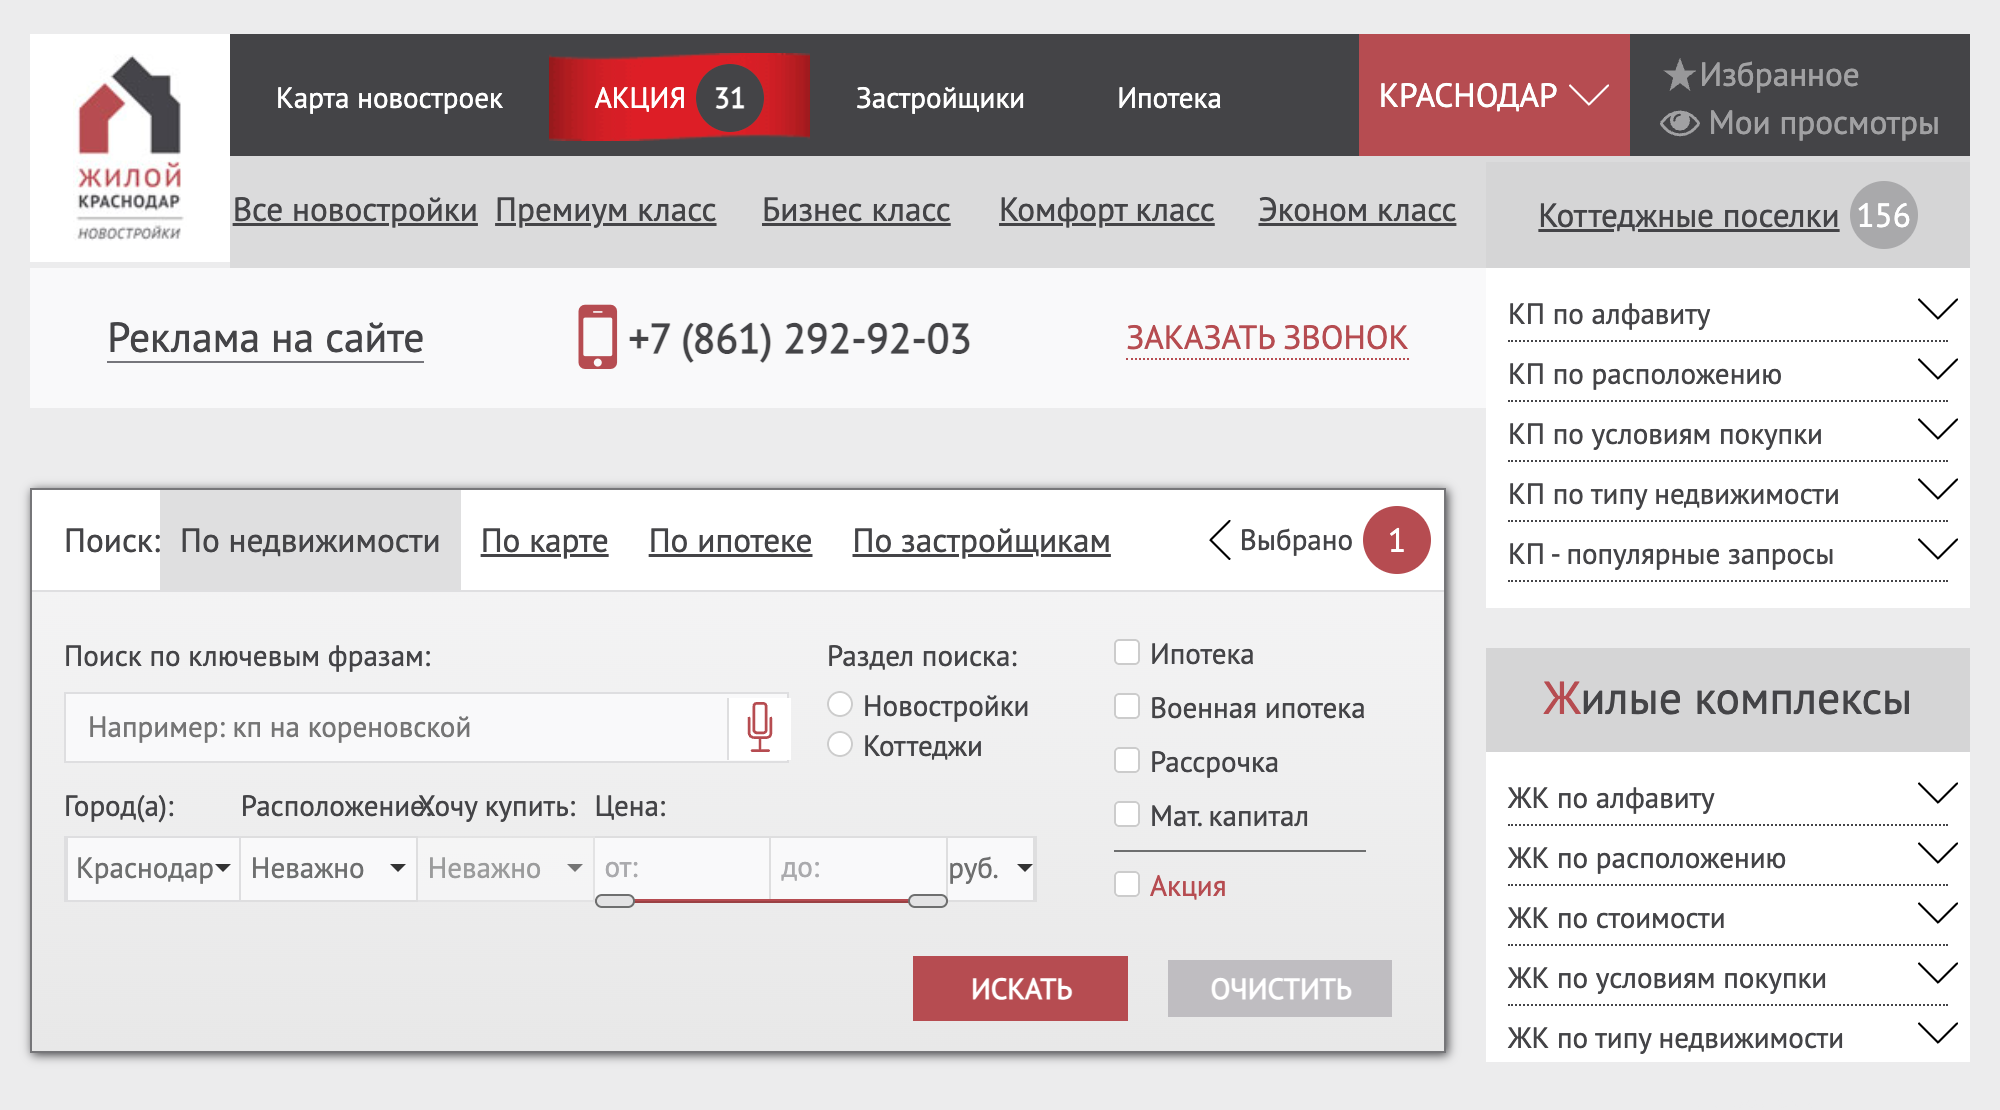Open the Коттеджные поселки link

(1688, 216)
